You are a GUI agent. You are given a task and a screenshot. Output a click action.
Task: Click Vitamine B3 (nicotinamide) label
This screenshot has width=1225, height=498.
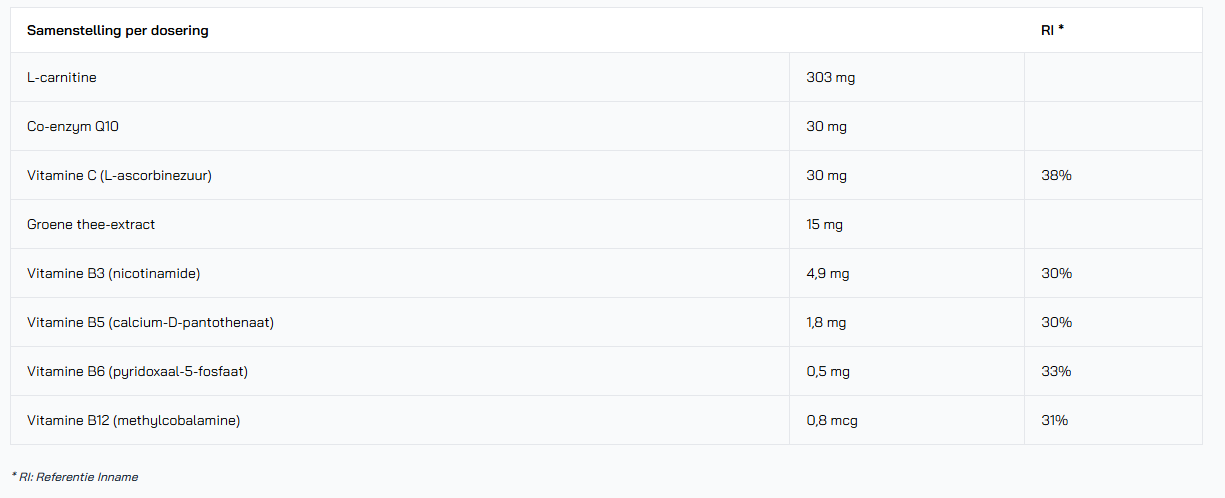(107, 273)
